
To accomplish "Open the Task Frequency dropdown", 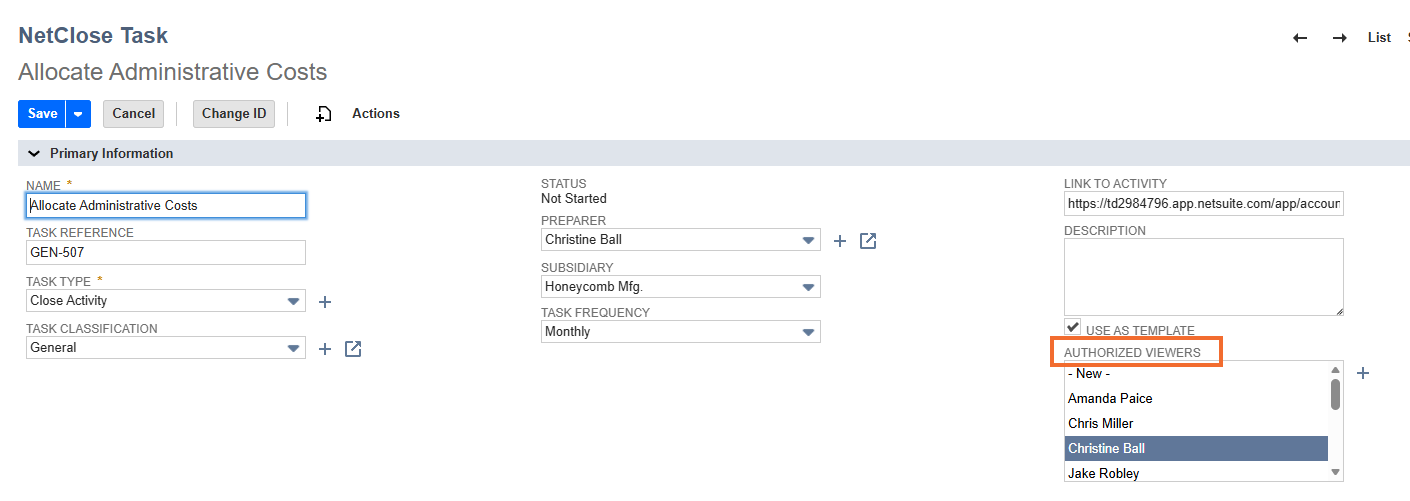I will [x=808, y=332].
